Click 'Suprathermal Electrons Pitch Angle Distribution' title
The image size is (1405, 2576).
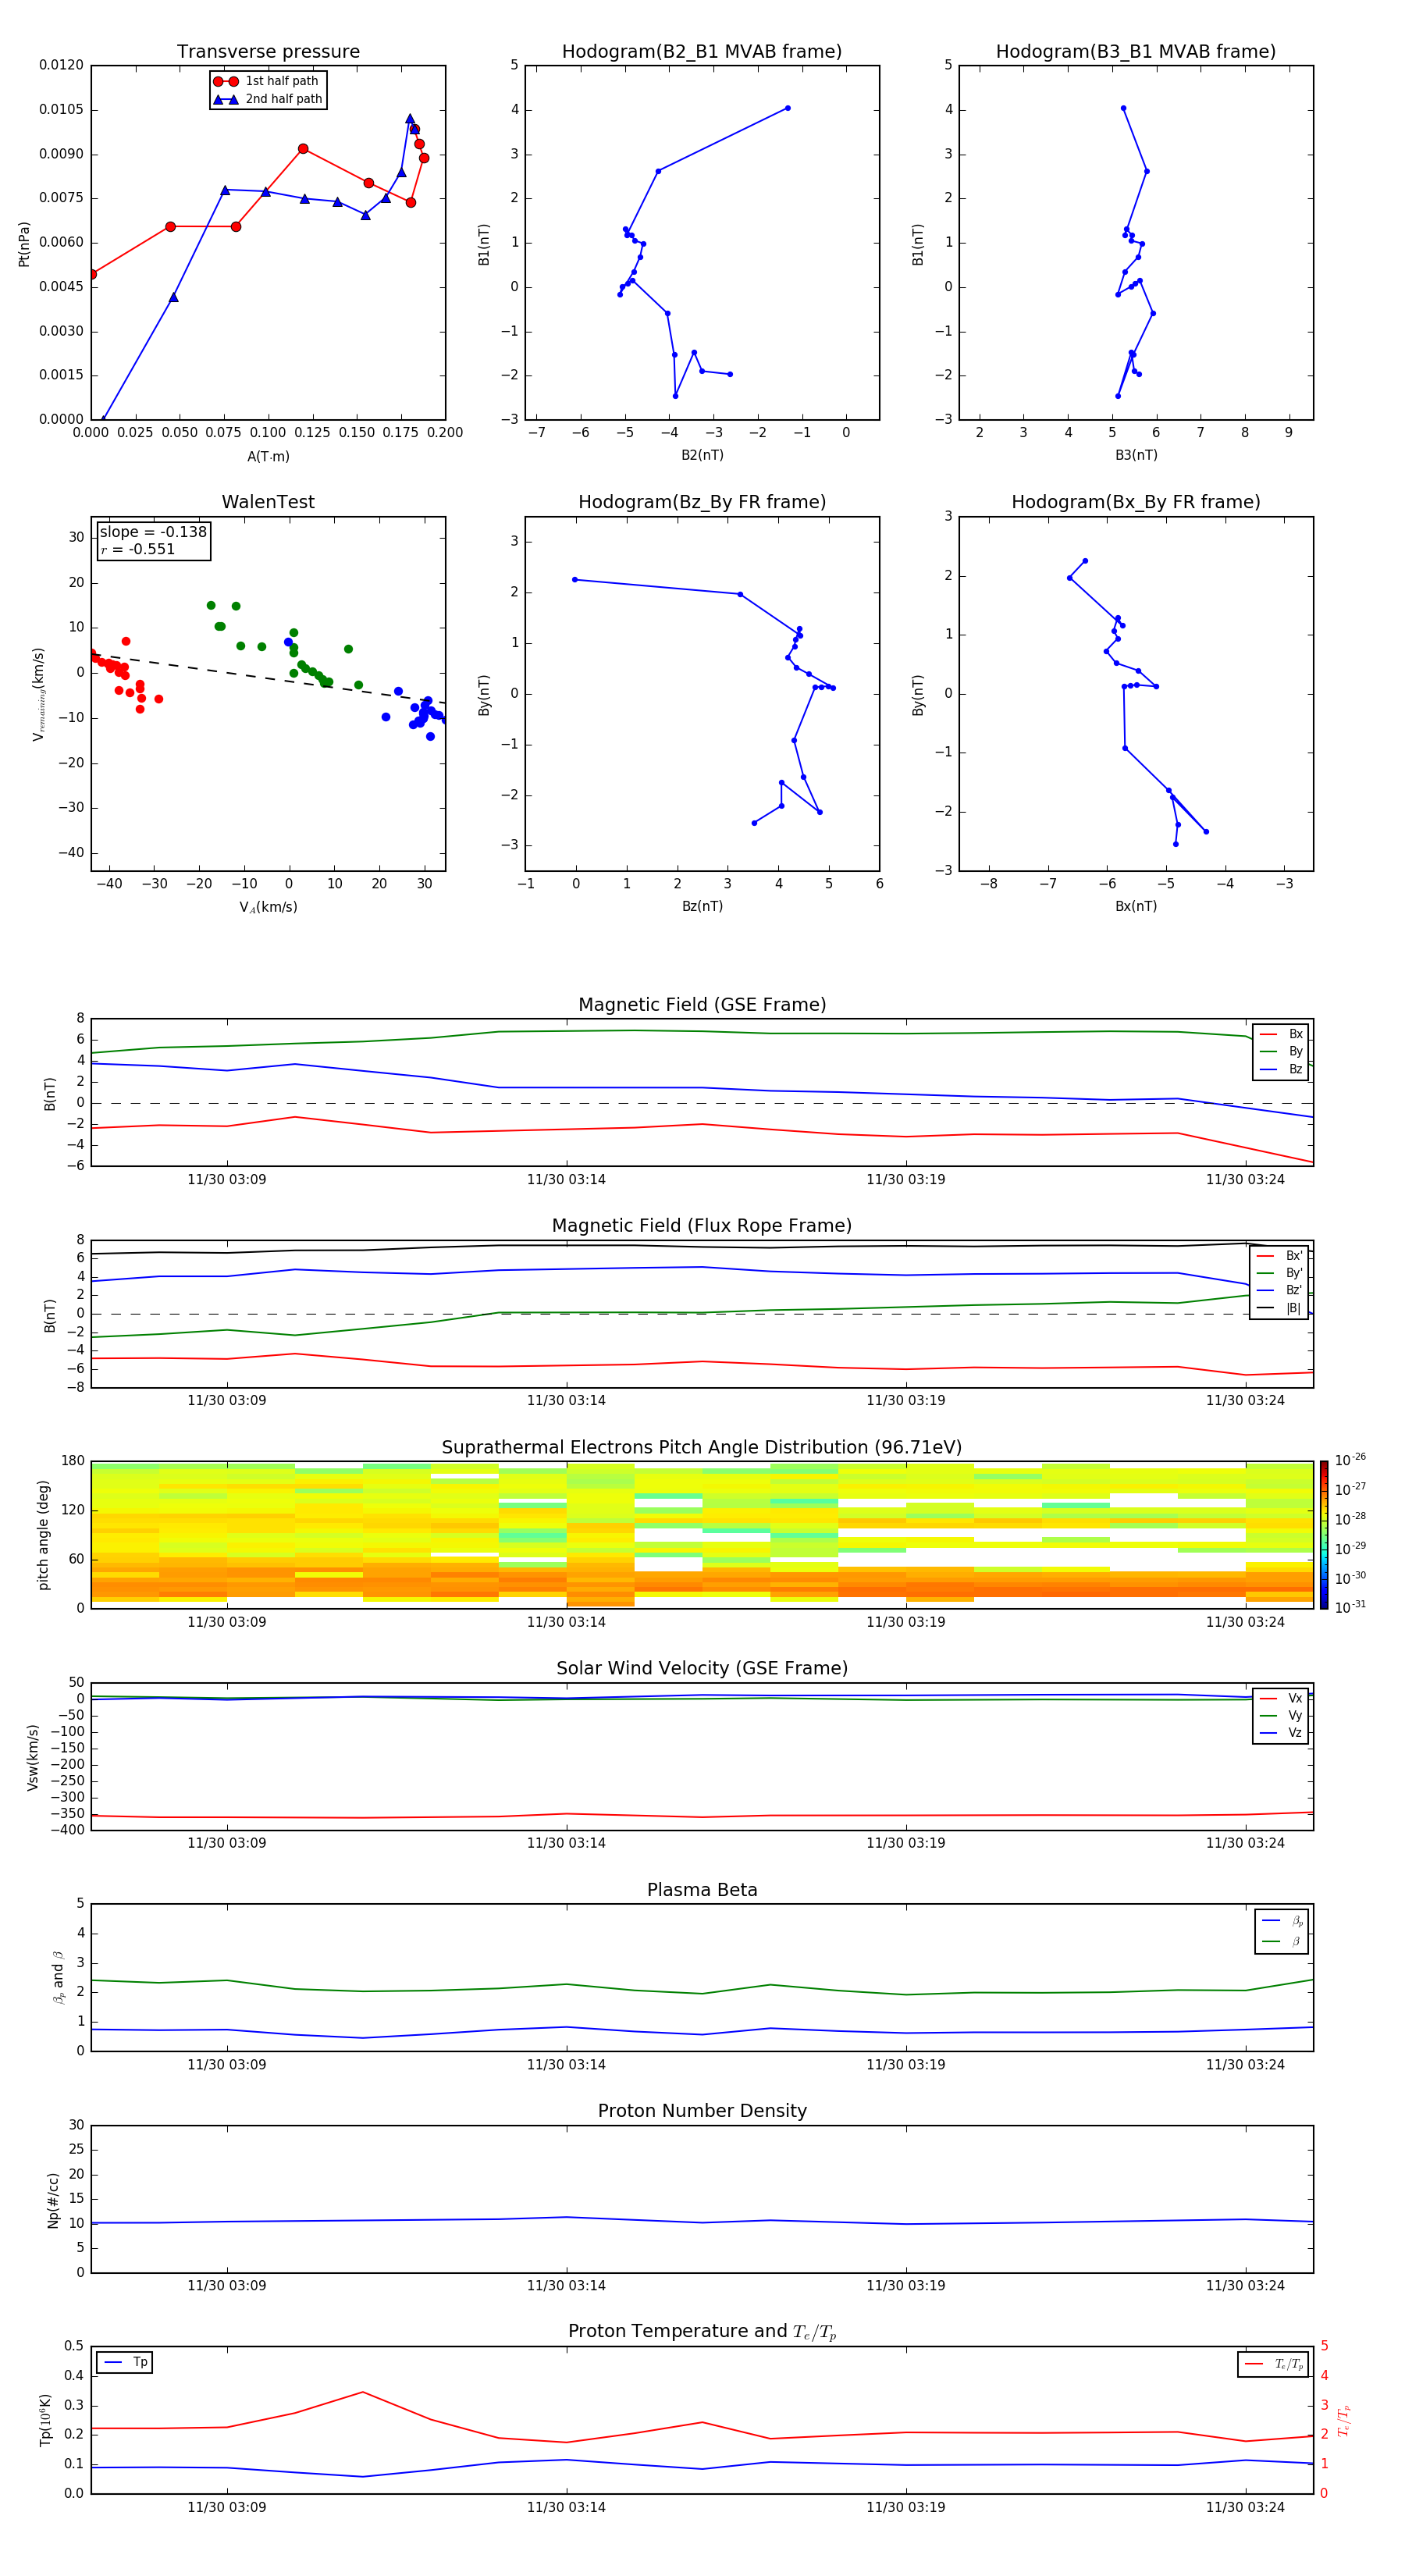click(x=702, y=1448)
